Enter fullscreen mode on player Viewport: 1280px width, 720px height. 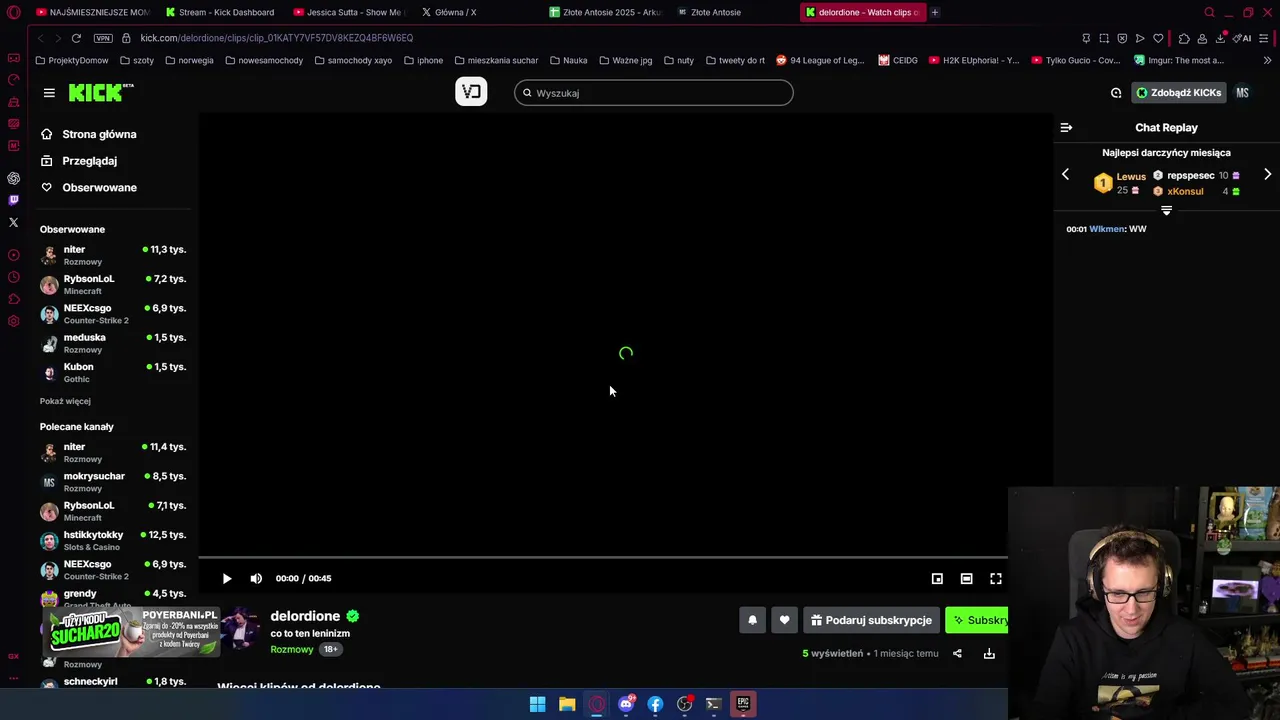(x=996, y=578)
